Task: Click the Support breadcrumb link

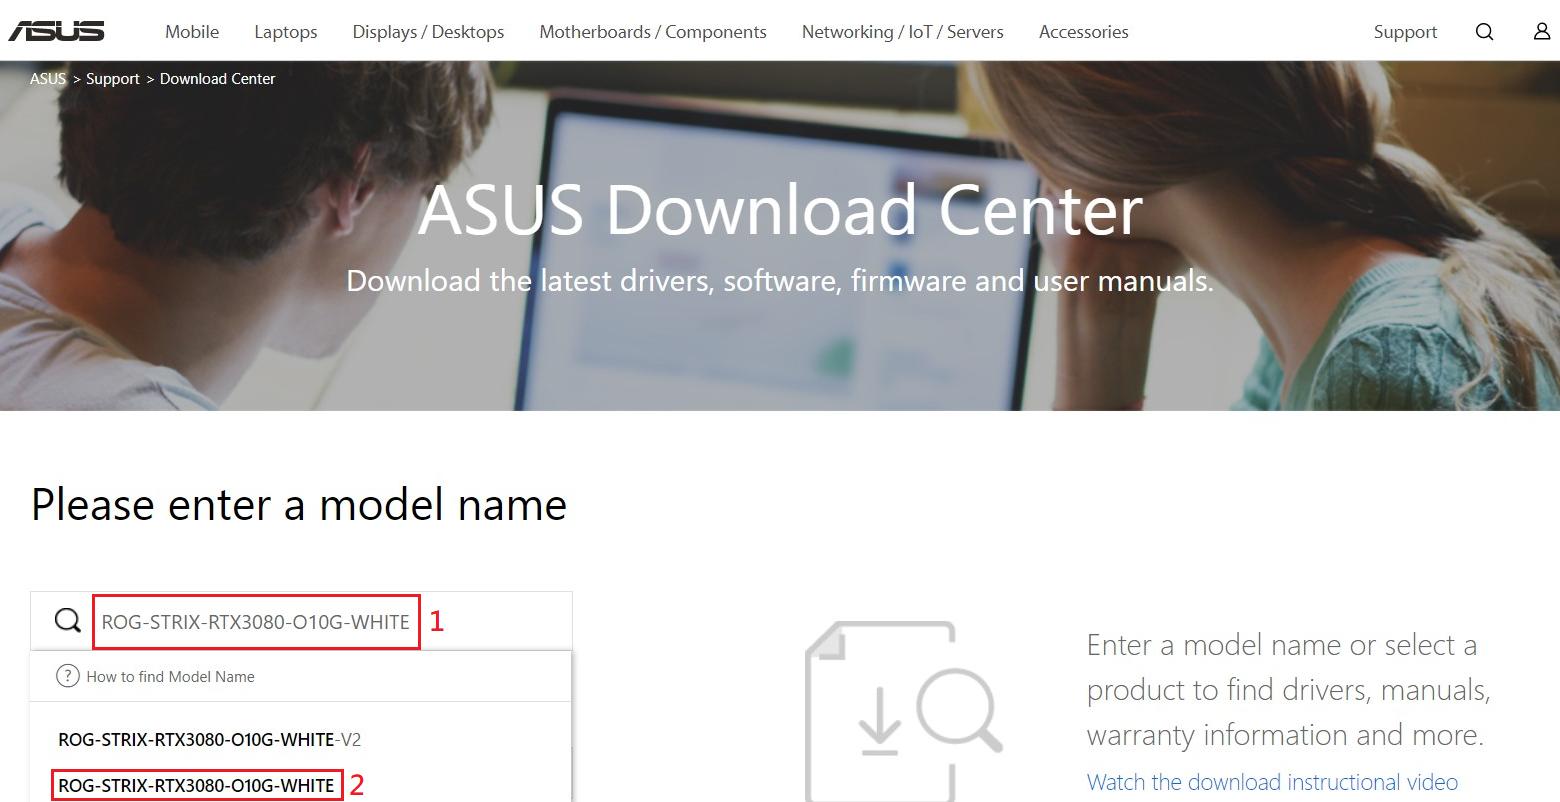Action: point(113,79)
